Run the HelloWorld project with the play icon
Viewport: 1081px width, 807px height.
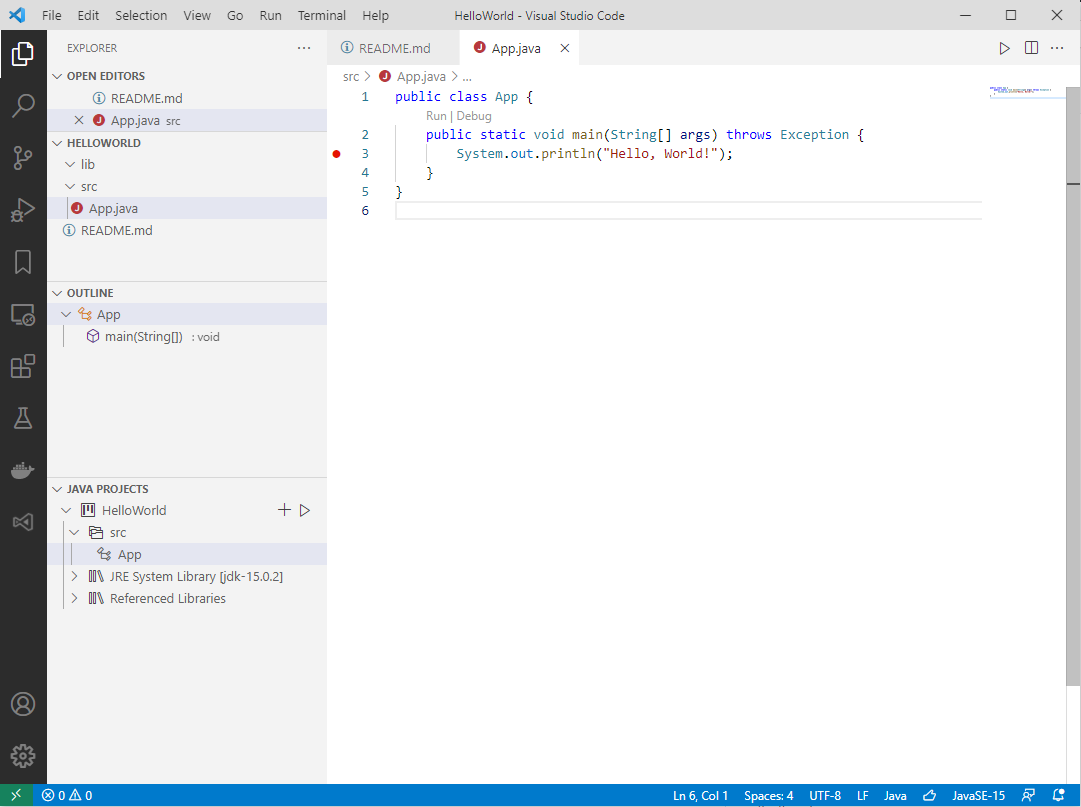[x=305, y=510]
